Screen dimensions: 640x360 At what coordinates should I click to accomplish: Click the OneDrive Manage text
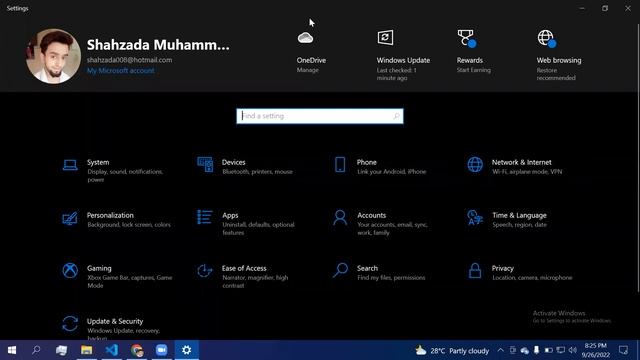pyautogui.click(x=307, y=70)
